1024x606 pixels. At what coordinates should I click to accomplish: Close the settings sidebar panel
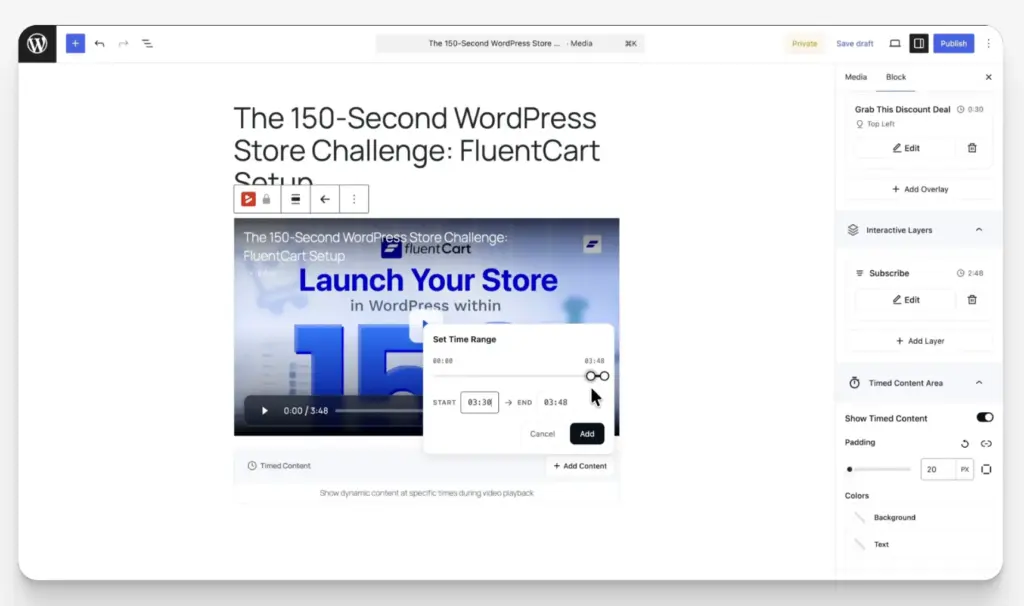[989, 77]
